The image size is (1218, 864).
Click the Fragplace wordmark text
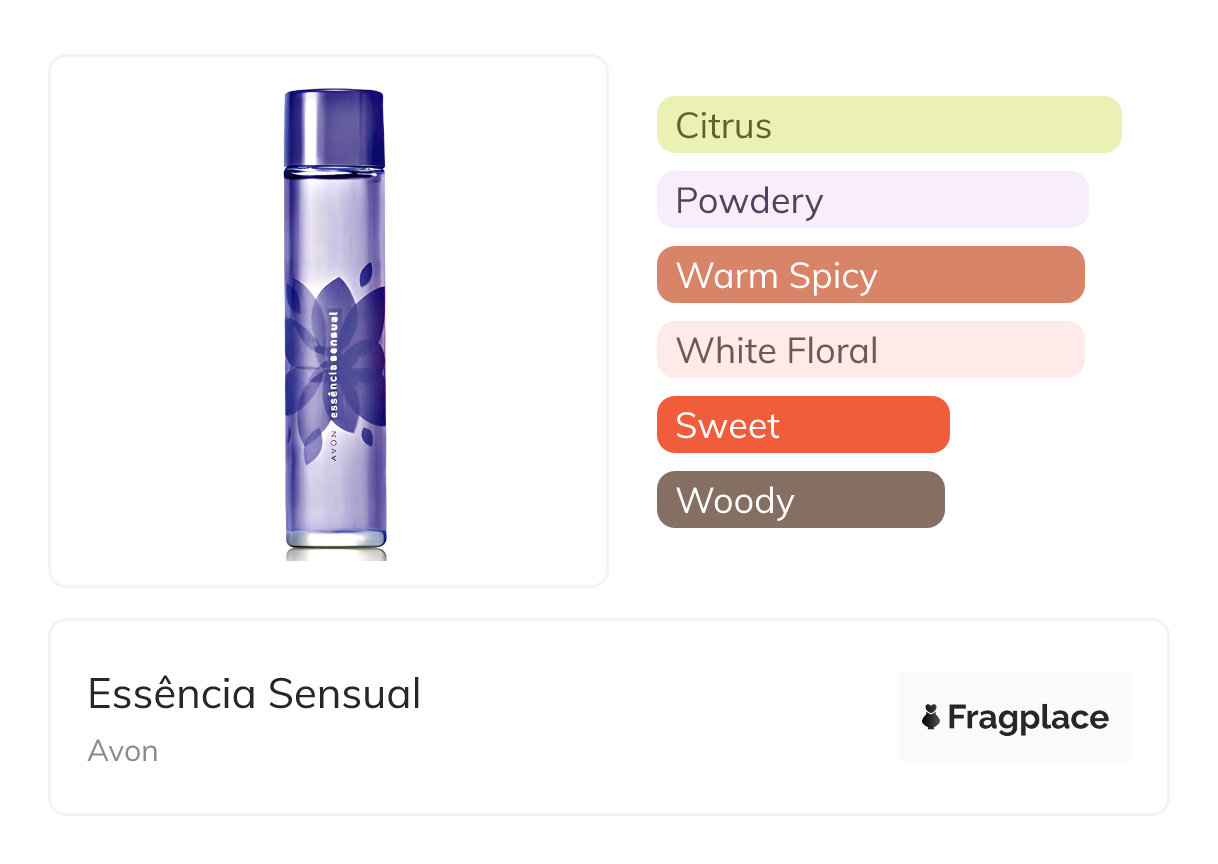pos(1028,717)
